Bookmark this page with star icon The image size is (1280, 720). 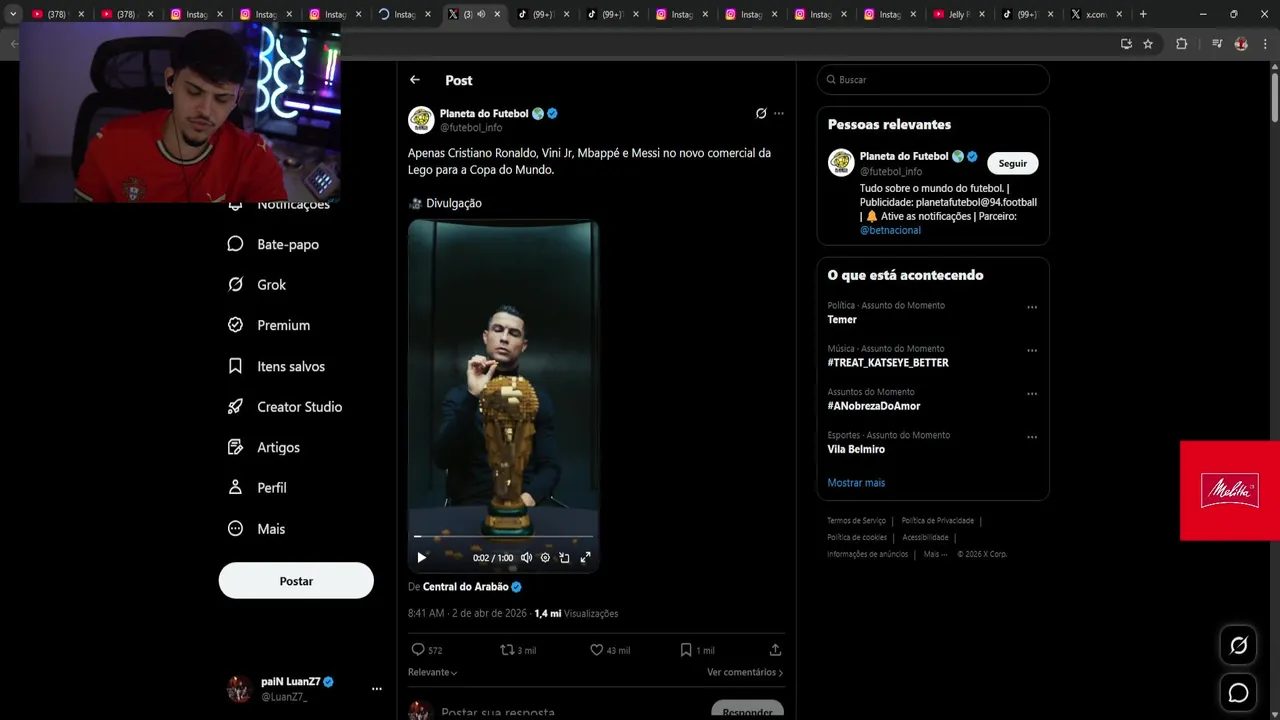(x=1148, y=44)
